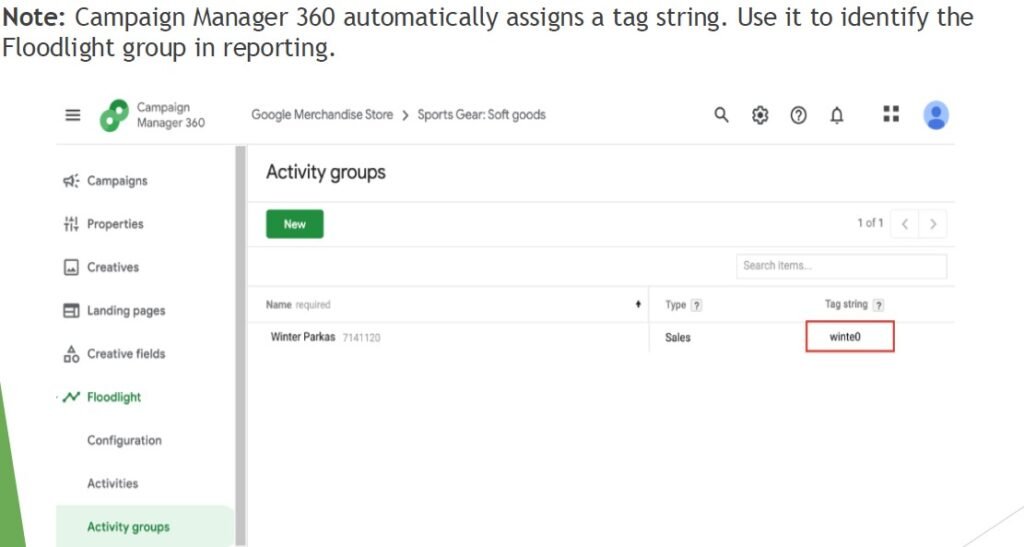Open the Winter Parkas activity group
This screenshot has width=1024, height=547.
click(302, 337)
